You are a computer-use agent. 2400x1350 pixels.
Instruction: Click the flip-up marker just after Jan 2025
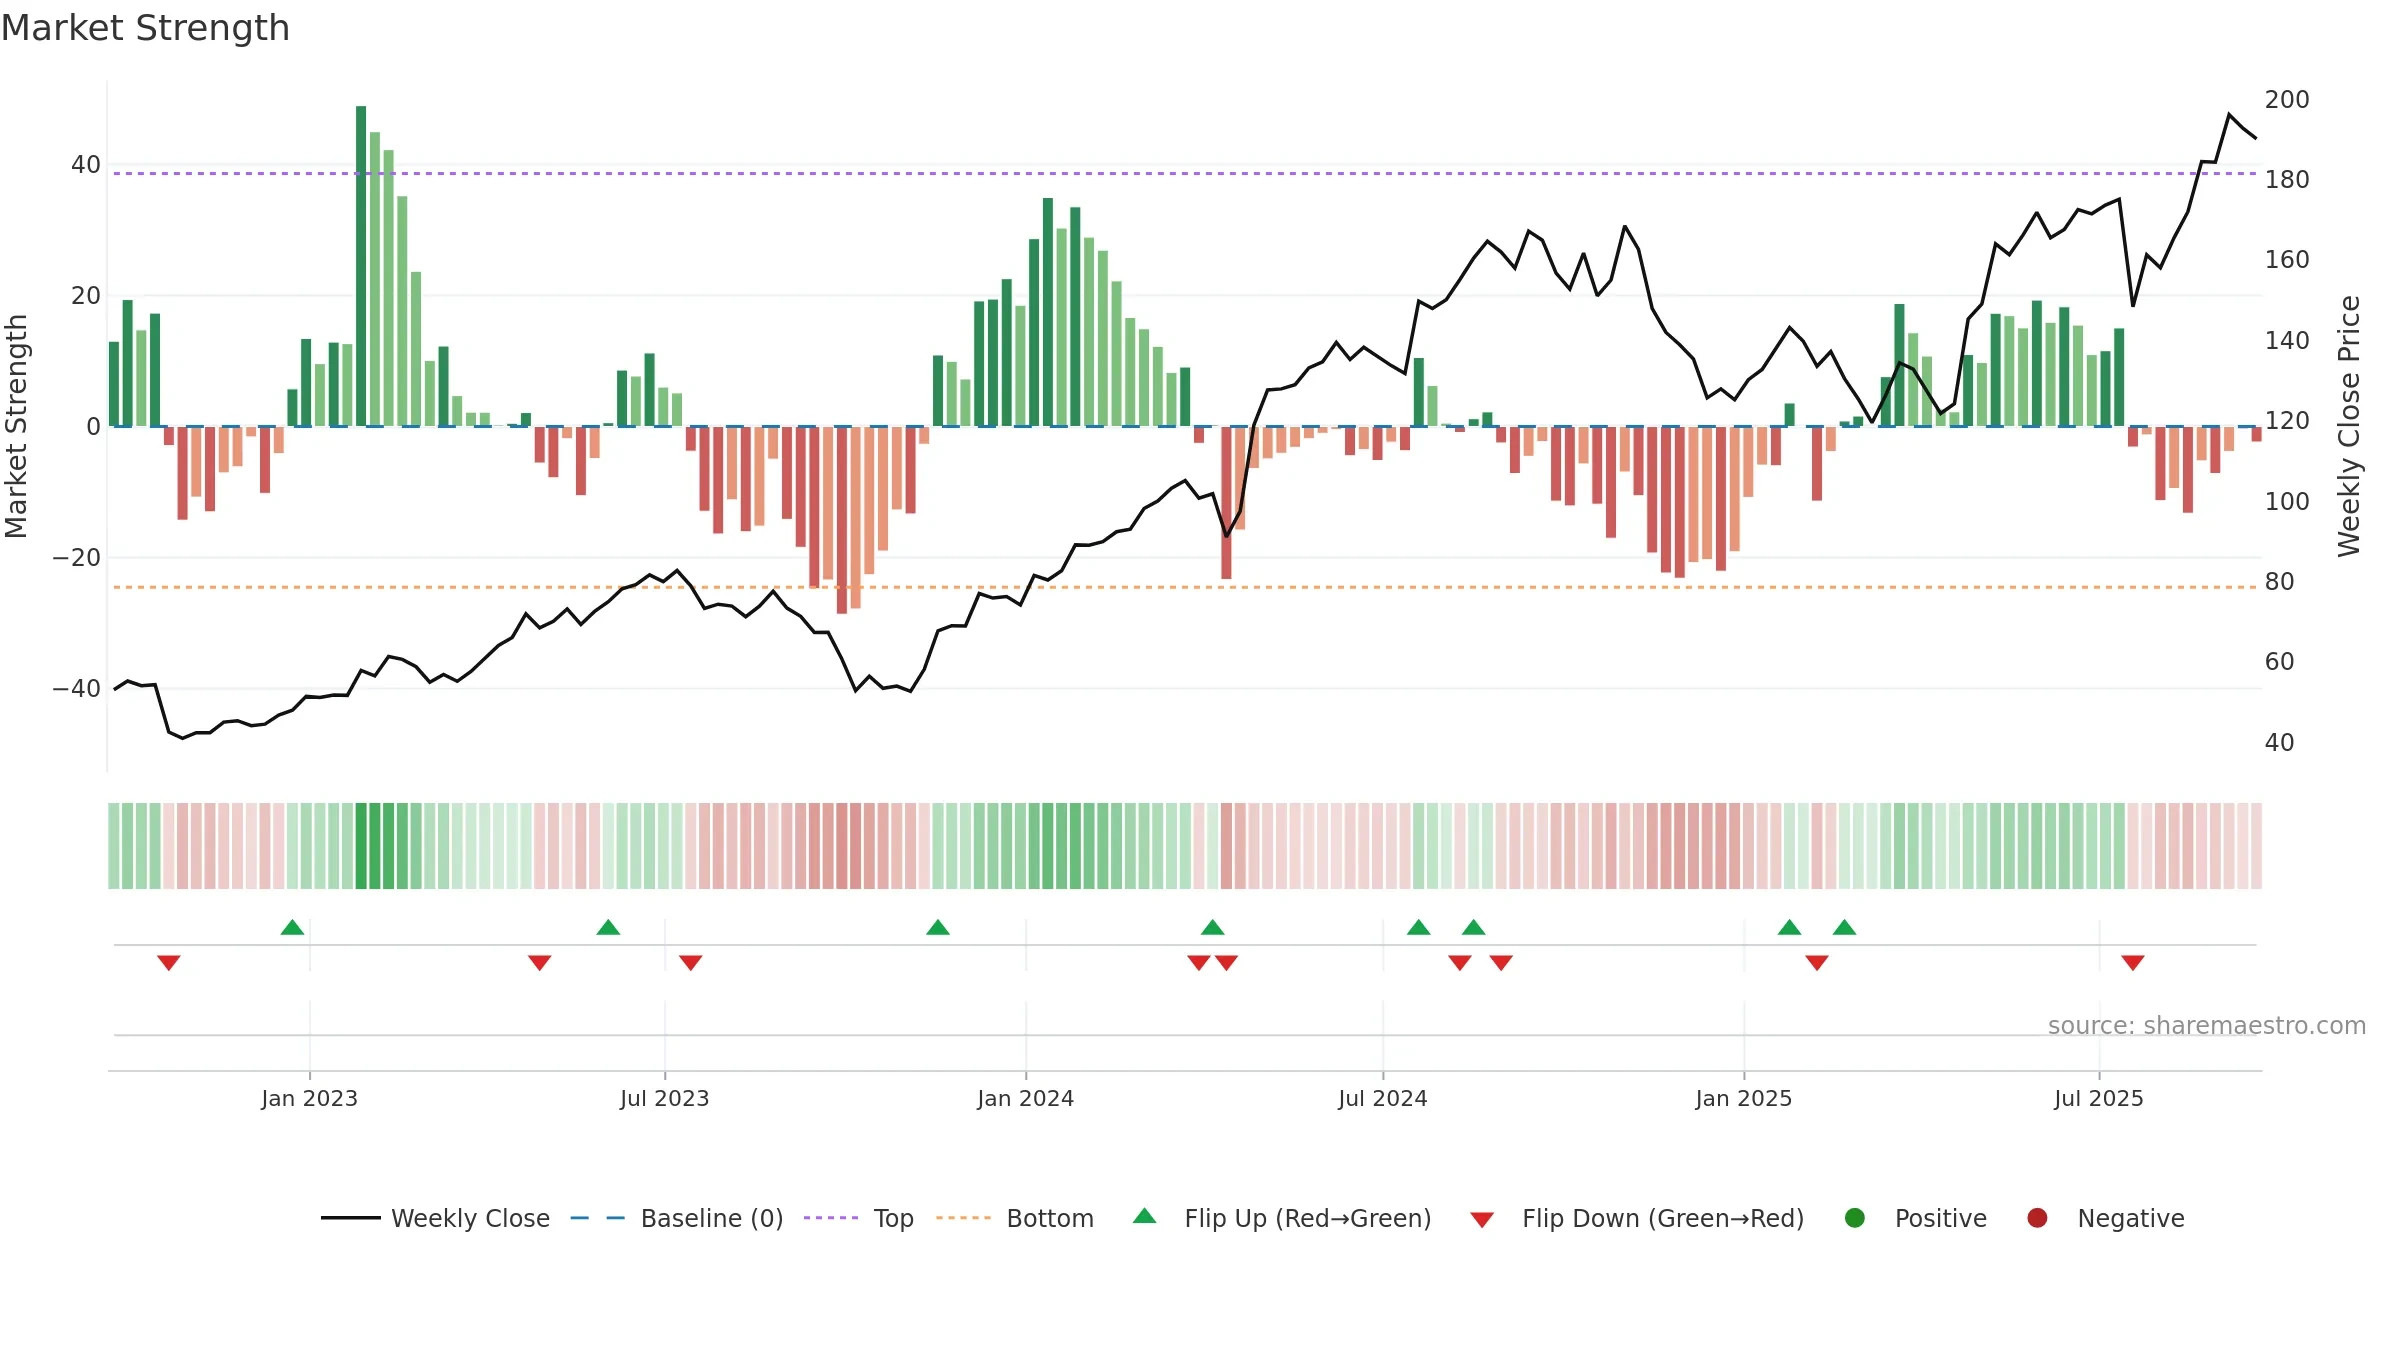1790,927
